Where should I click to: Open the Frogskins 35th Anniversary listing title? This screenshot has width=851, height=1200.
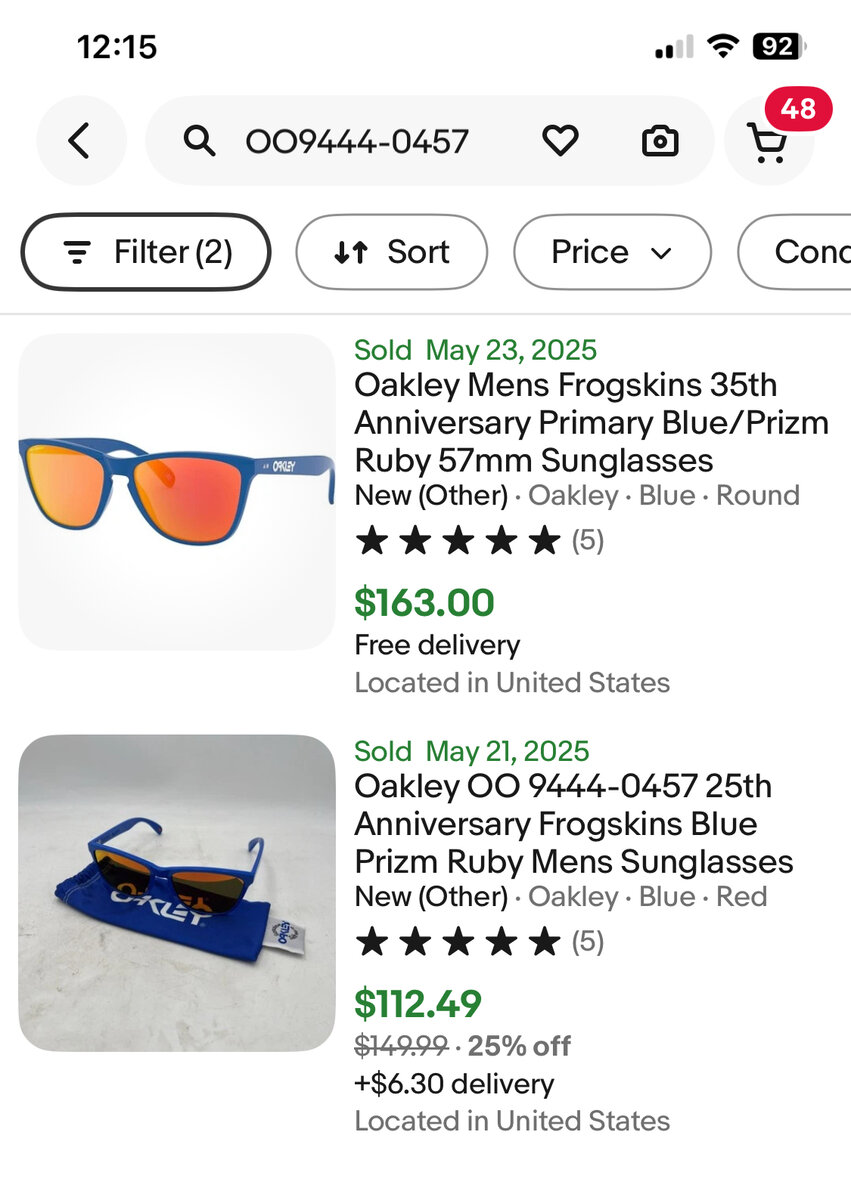pyautogui.click(x=591, y=423)
